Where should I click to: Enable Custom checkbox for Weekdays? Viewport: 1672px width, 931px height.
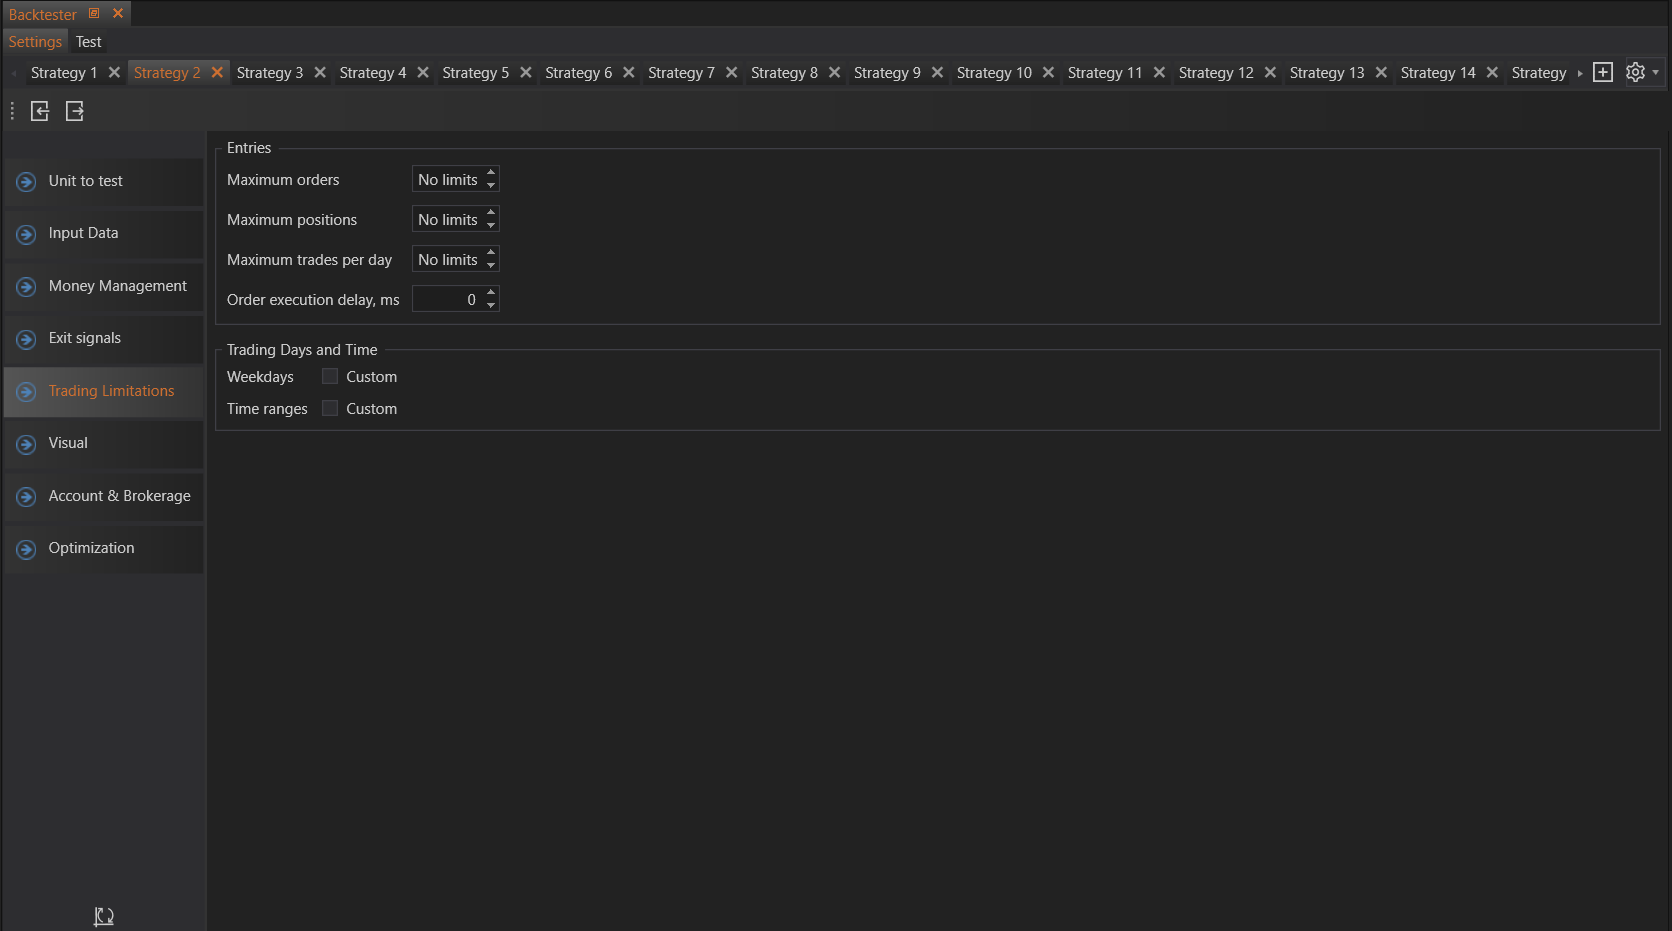coord(330,377)
